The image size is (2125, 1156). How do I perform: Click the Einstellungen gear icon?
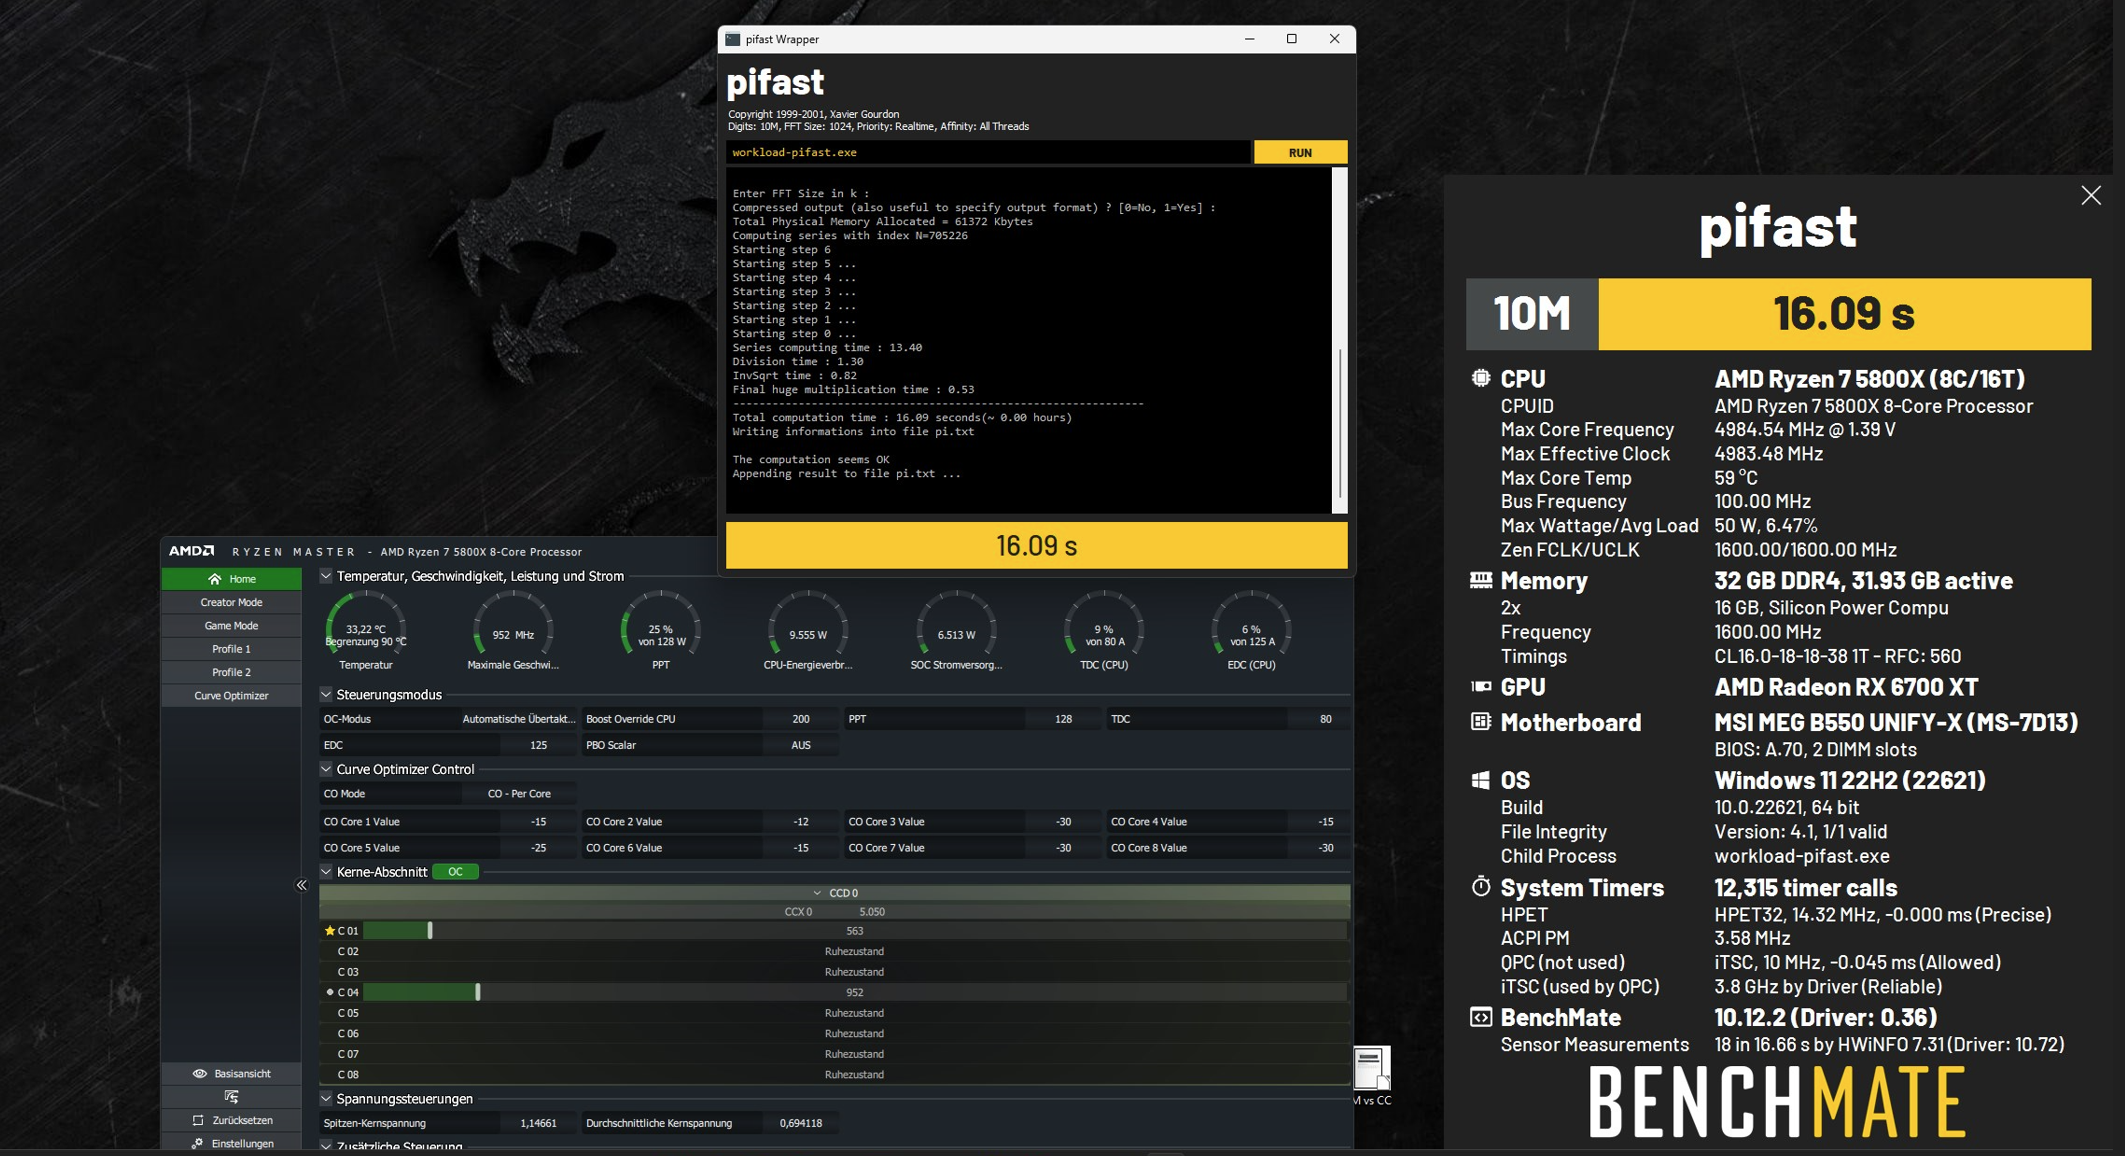(x=198, y=1143)
